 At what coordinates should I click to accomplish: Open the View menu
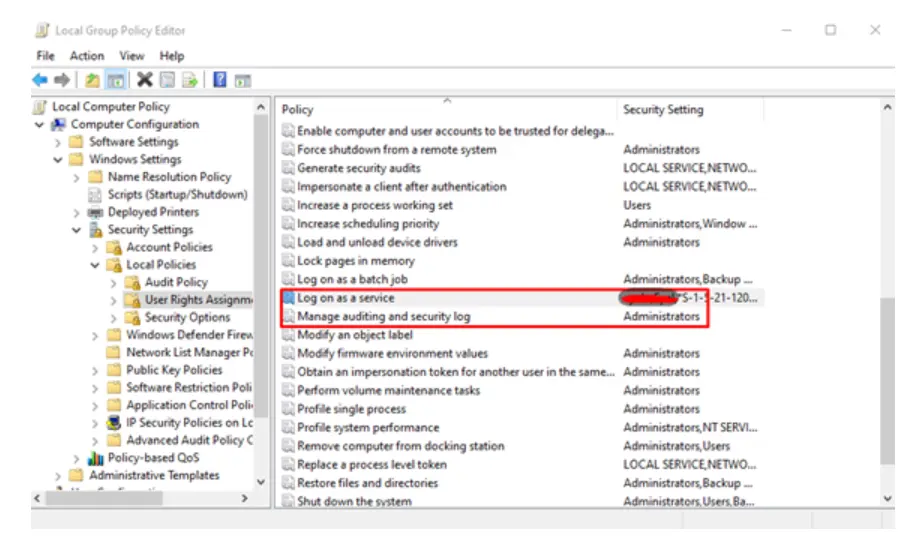132,56
